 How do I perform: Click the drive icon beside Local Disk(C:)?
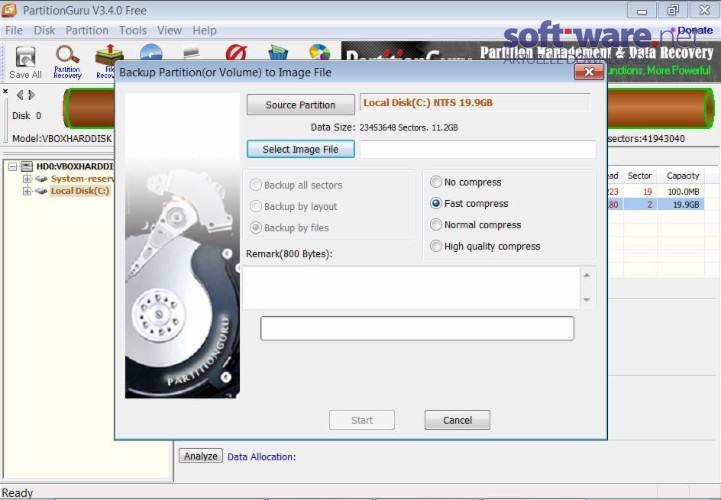[x=41, y=191]
